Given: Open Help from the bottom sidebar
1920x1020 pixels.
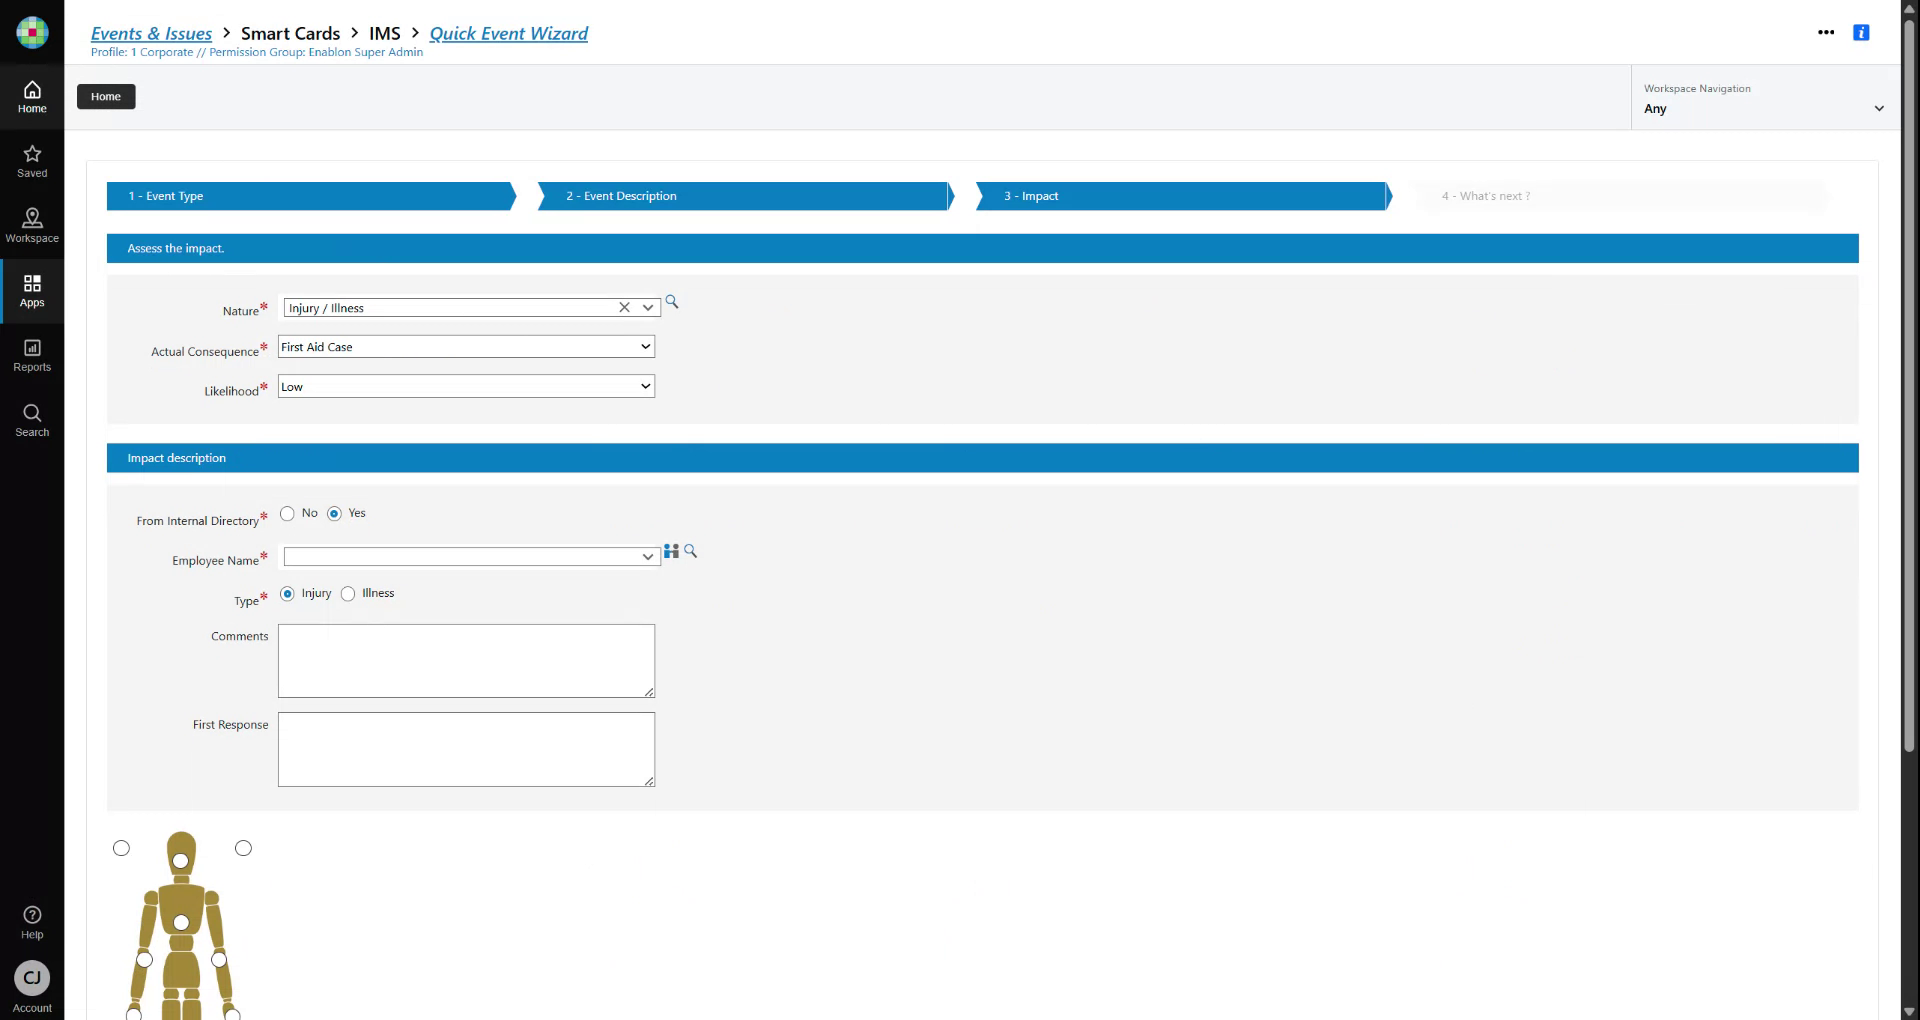Looking at the screenshot, I should pos(32,920).
